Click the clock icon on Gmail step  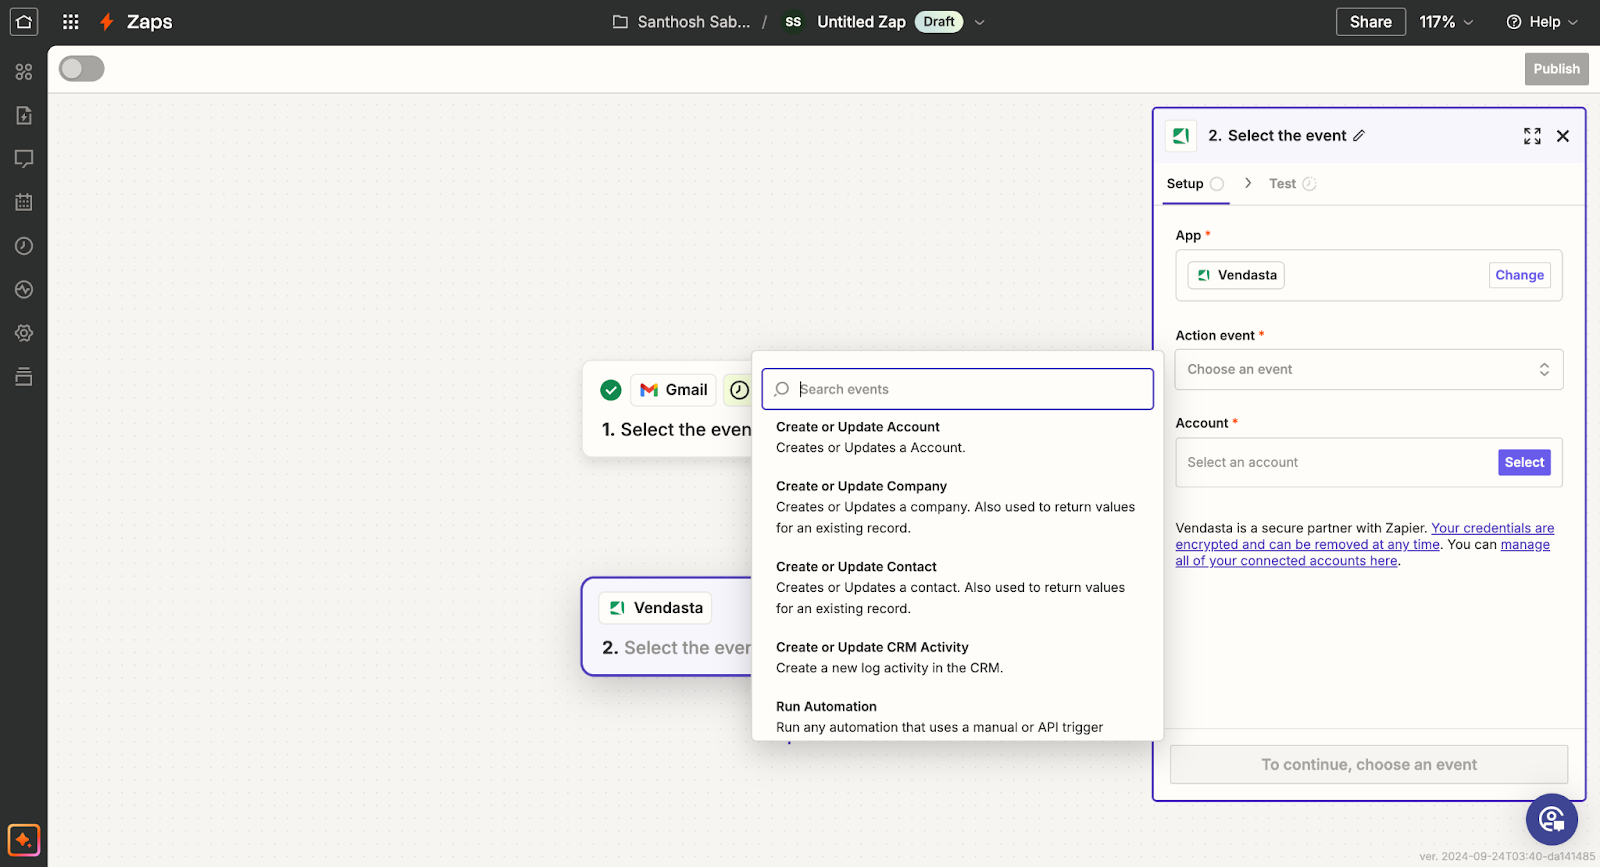click(x=739, y=390)
